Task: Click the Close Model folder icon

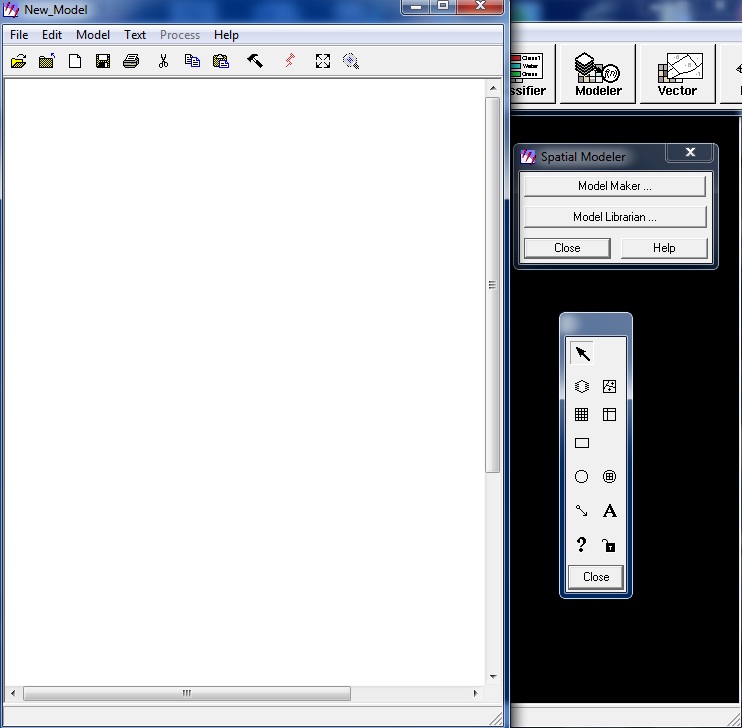Action: click(46, 61)
